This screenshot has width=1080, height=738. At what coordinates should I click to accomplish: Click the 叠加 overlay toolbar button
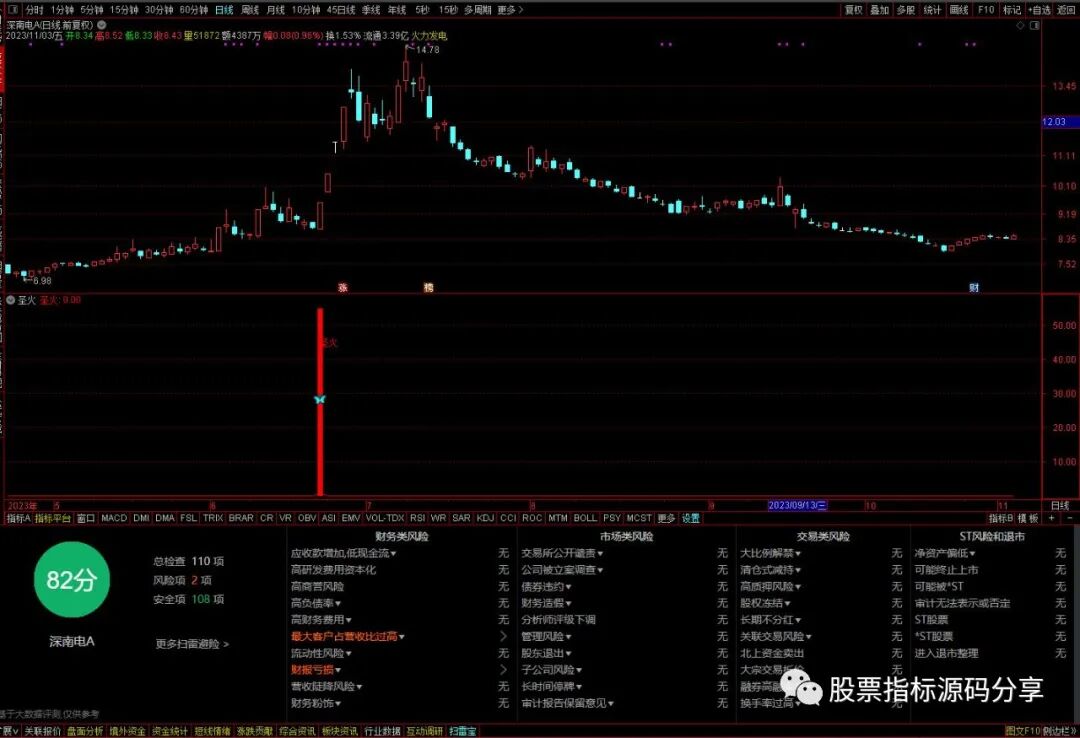click(x=880, y=10)
